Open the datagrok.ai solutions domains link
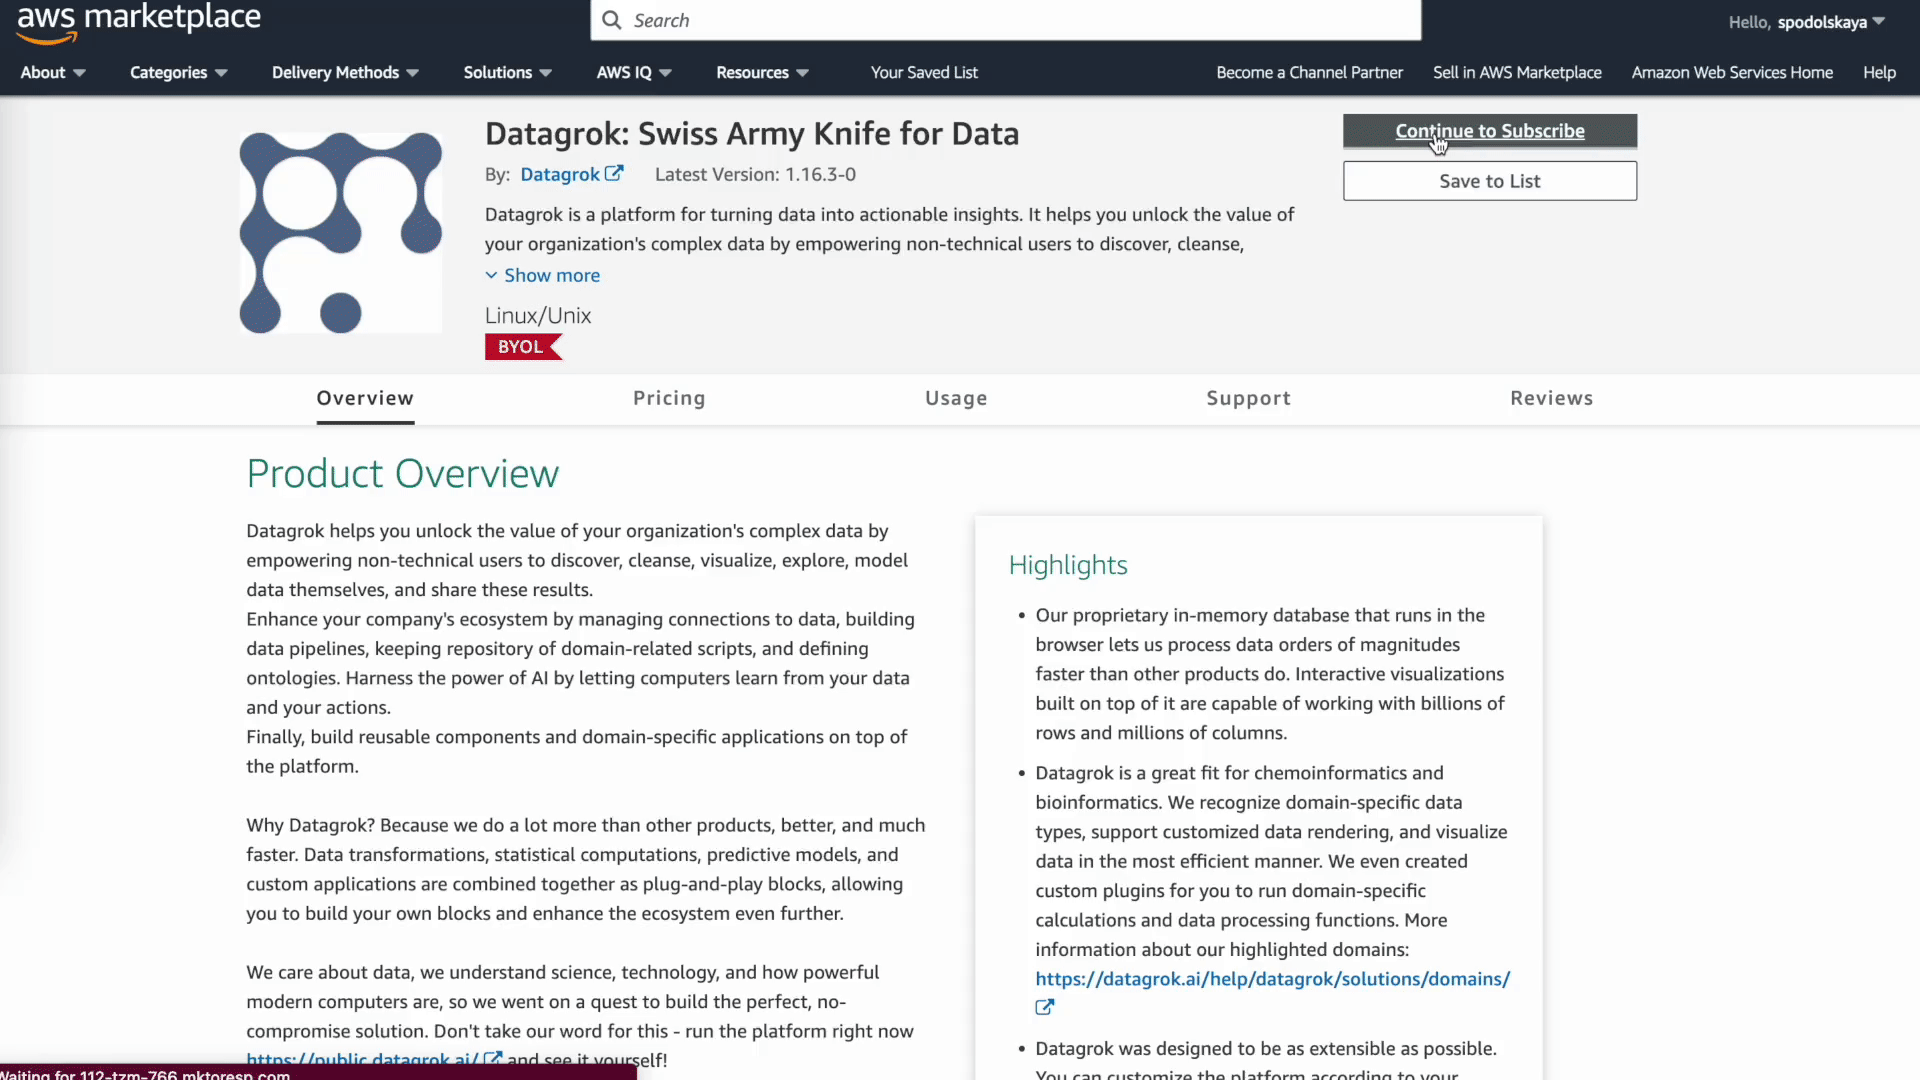Viewport: 1920px width, 1080px height. click(1272, 979)
